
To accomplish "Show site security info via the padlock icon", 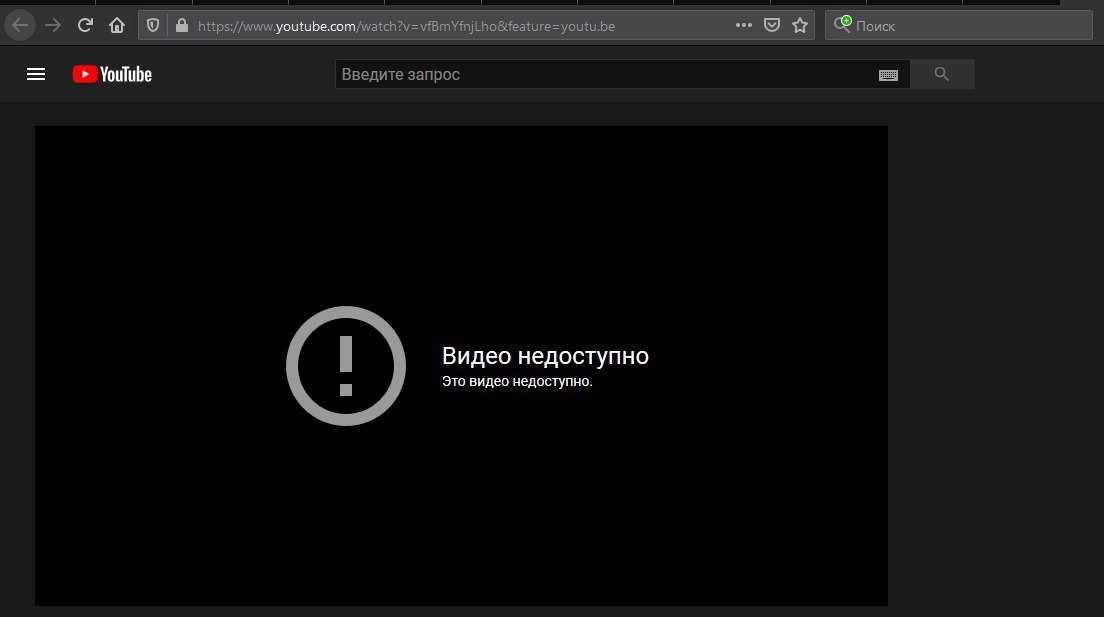I will point(182,26).
